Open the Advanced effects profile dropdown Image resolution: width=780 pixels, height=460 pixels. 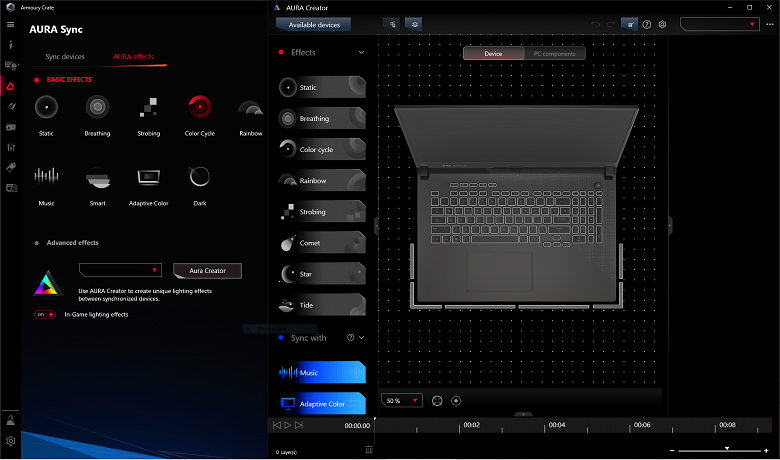(120, 270)
